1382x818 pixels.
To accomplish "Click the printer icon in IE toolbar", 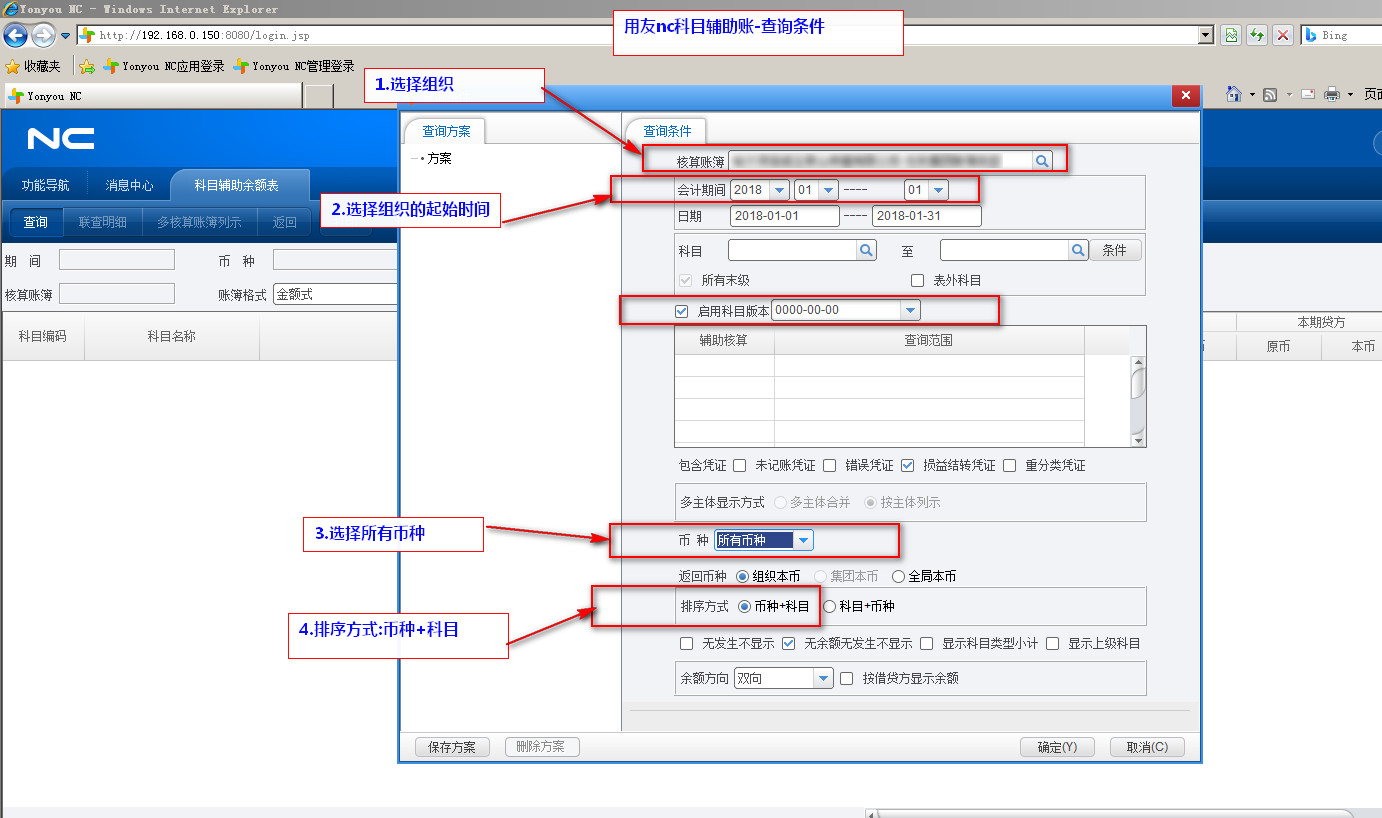I will [x=1332, y=94].
